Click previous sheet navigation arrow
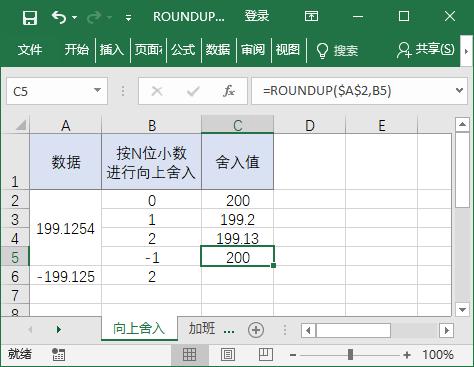474x367 pixels. pos(30,330)
